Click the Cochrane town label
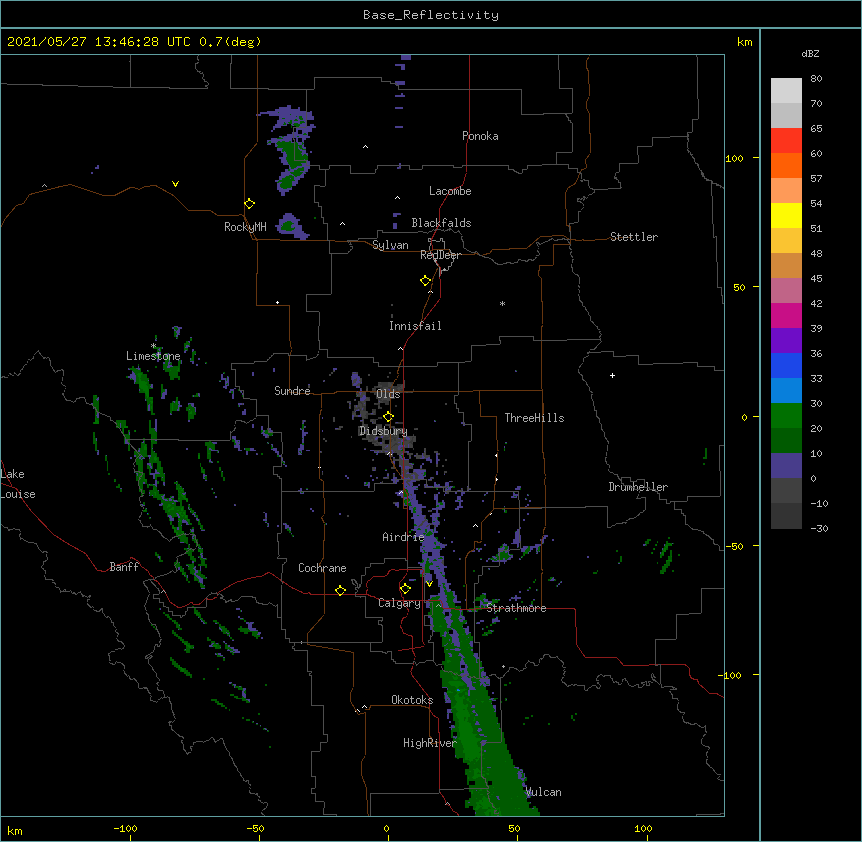The height and width of the screenshot is (842, 862). tap(322, 568)
